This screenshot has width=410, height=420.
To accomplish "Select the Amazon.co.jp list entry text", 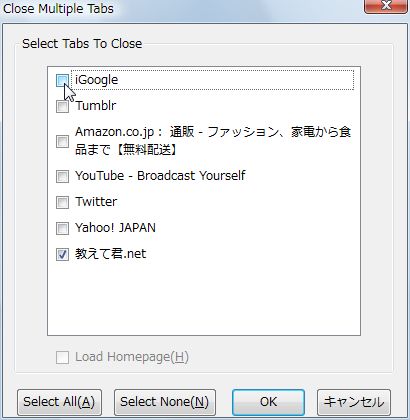I will pos(213,141).
